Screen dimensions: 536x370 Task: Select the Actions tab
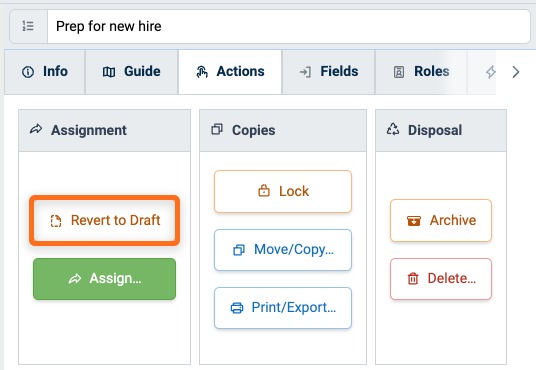tap(230, 72)
